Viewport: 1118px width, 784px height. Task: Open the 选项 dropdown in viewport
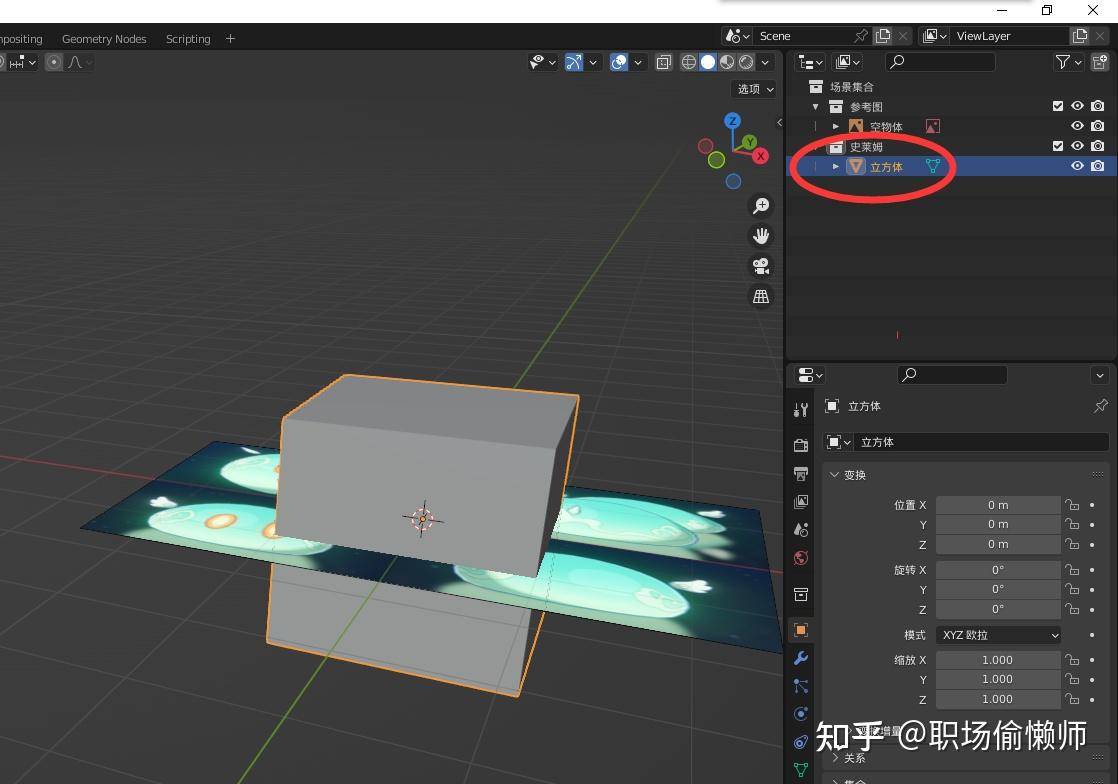point(754,89)
